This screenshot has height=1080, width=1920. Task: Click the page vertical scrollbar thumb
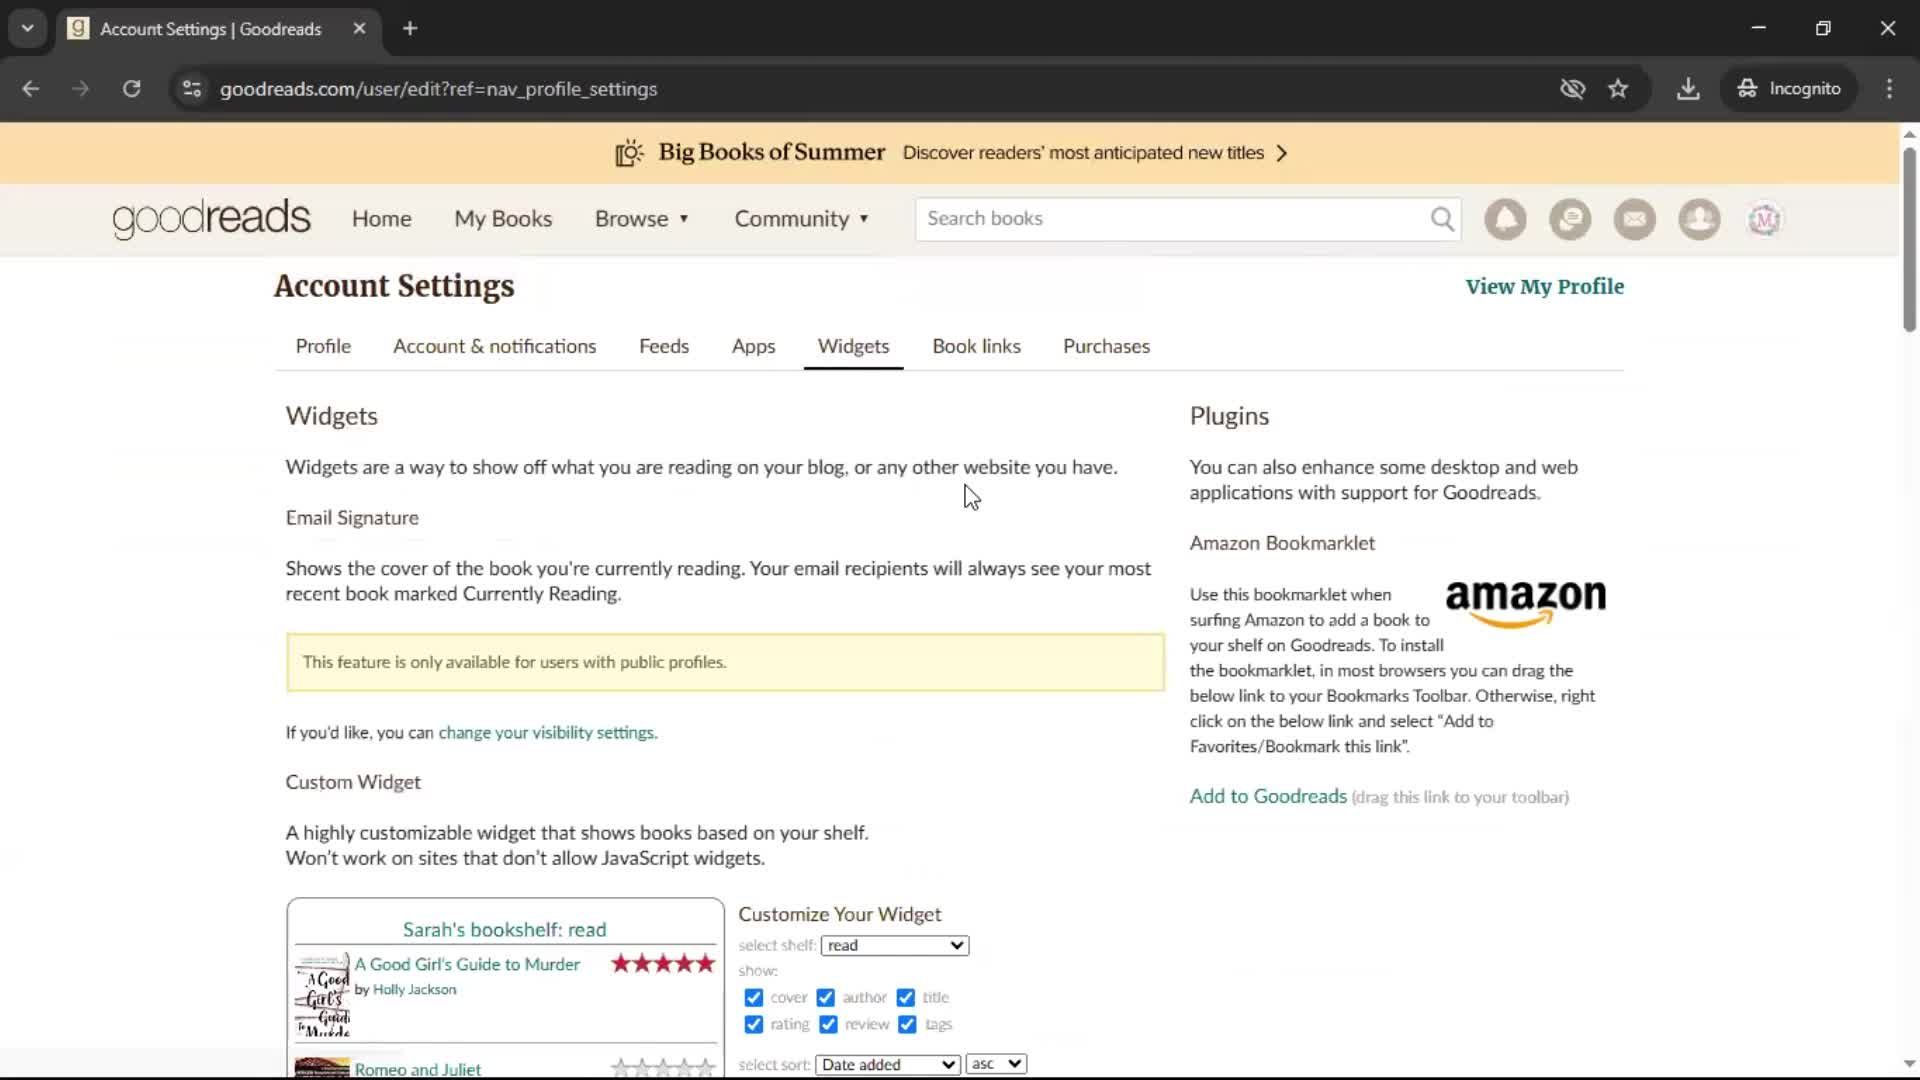[1909, 240]
